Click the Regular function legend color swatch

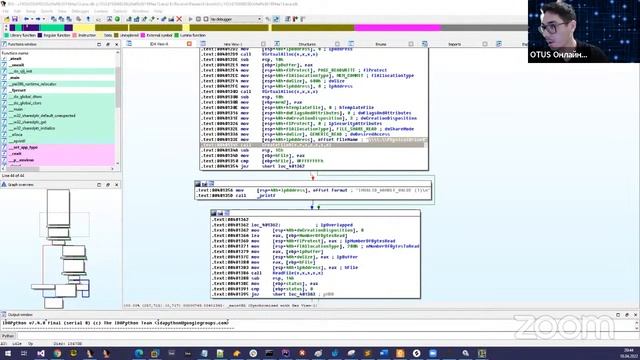click(x=40, y=36)
